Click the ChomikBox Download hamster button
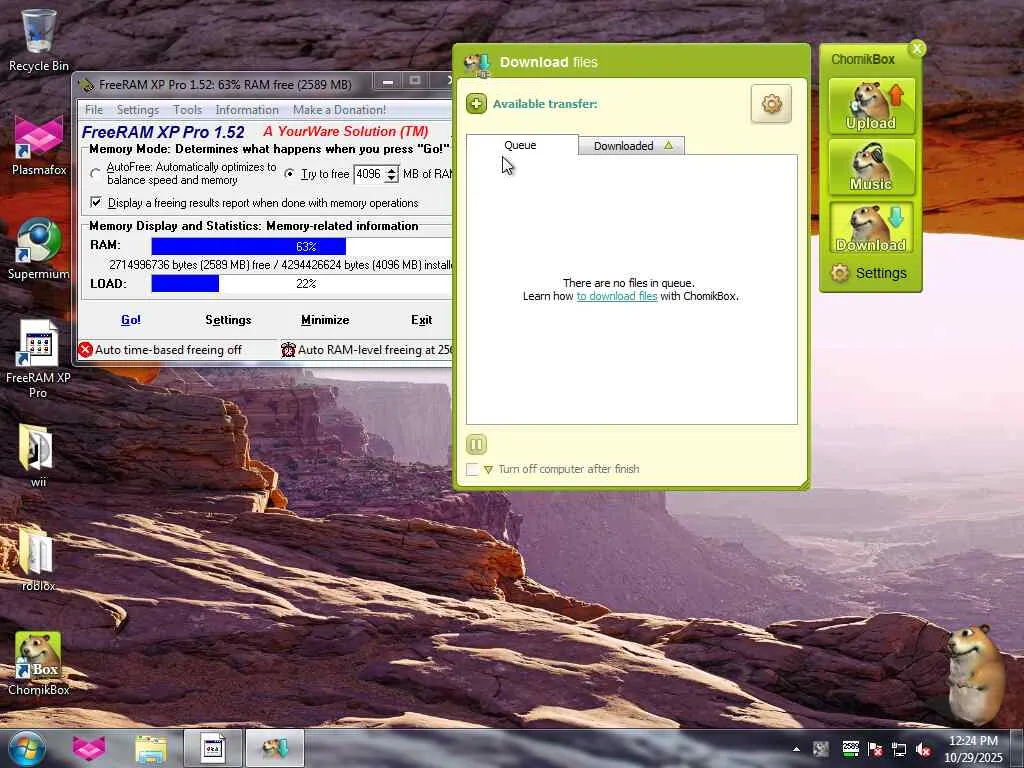Image resolution: width=1024 pixels, height=768 pixels. 871,228
